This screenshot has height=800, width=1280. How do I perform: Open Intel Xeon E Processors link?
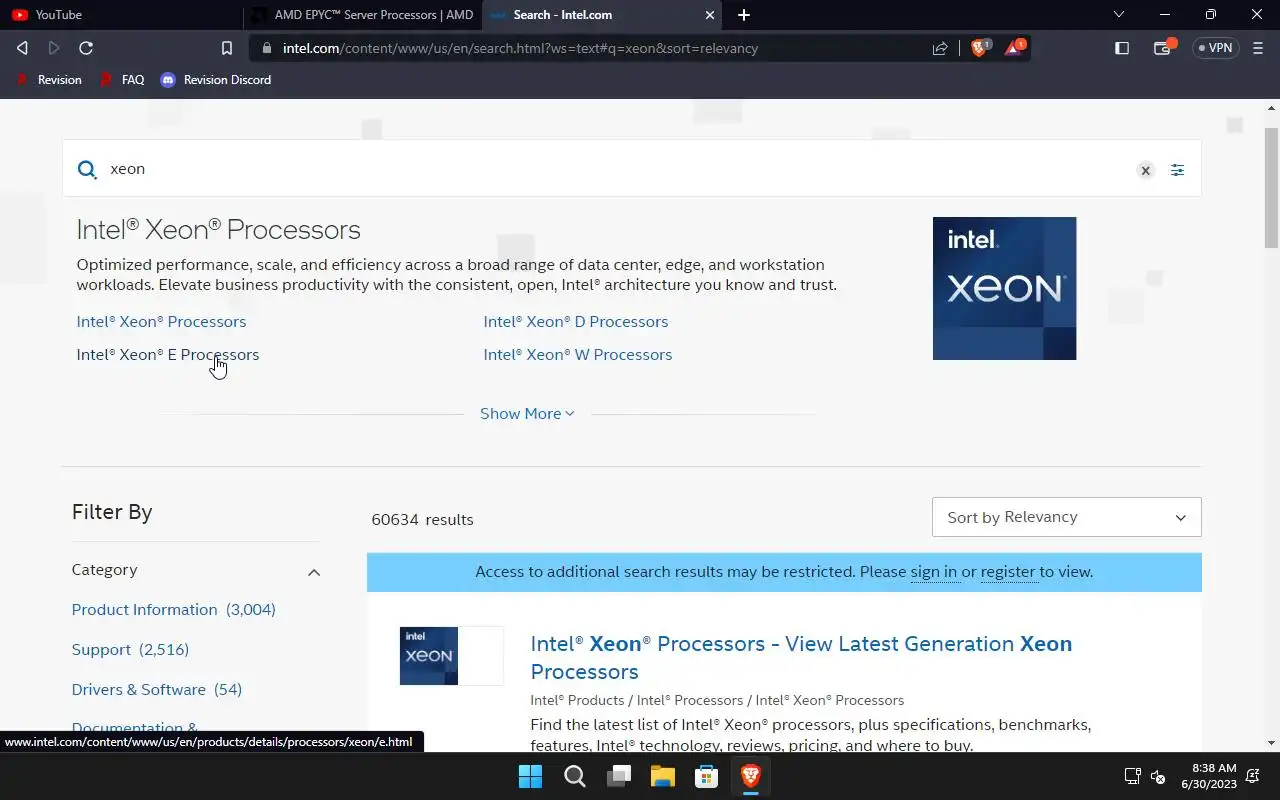(x=168, y=355)
